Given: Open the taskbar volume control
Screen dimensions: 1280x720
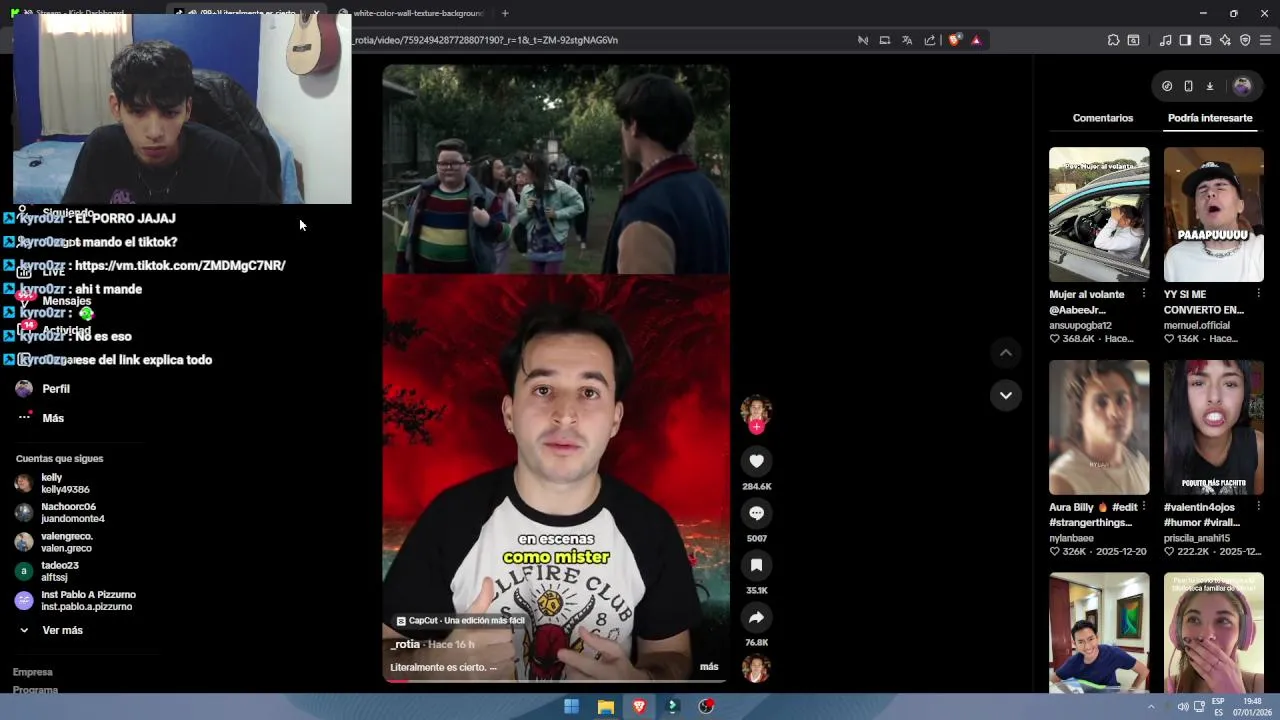Looking at the screenshot, I should [x=1183, y=706].
